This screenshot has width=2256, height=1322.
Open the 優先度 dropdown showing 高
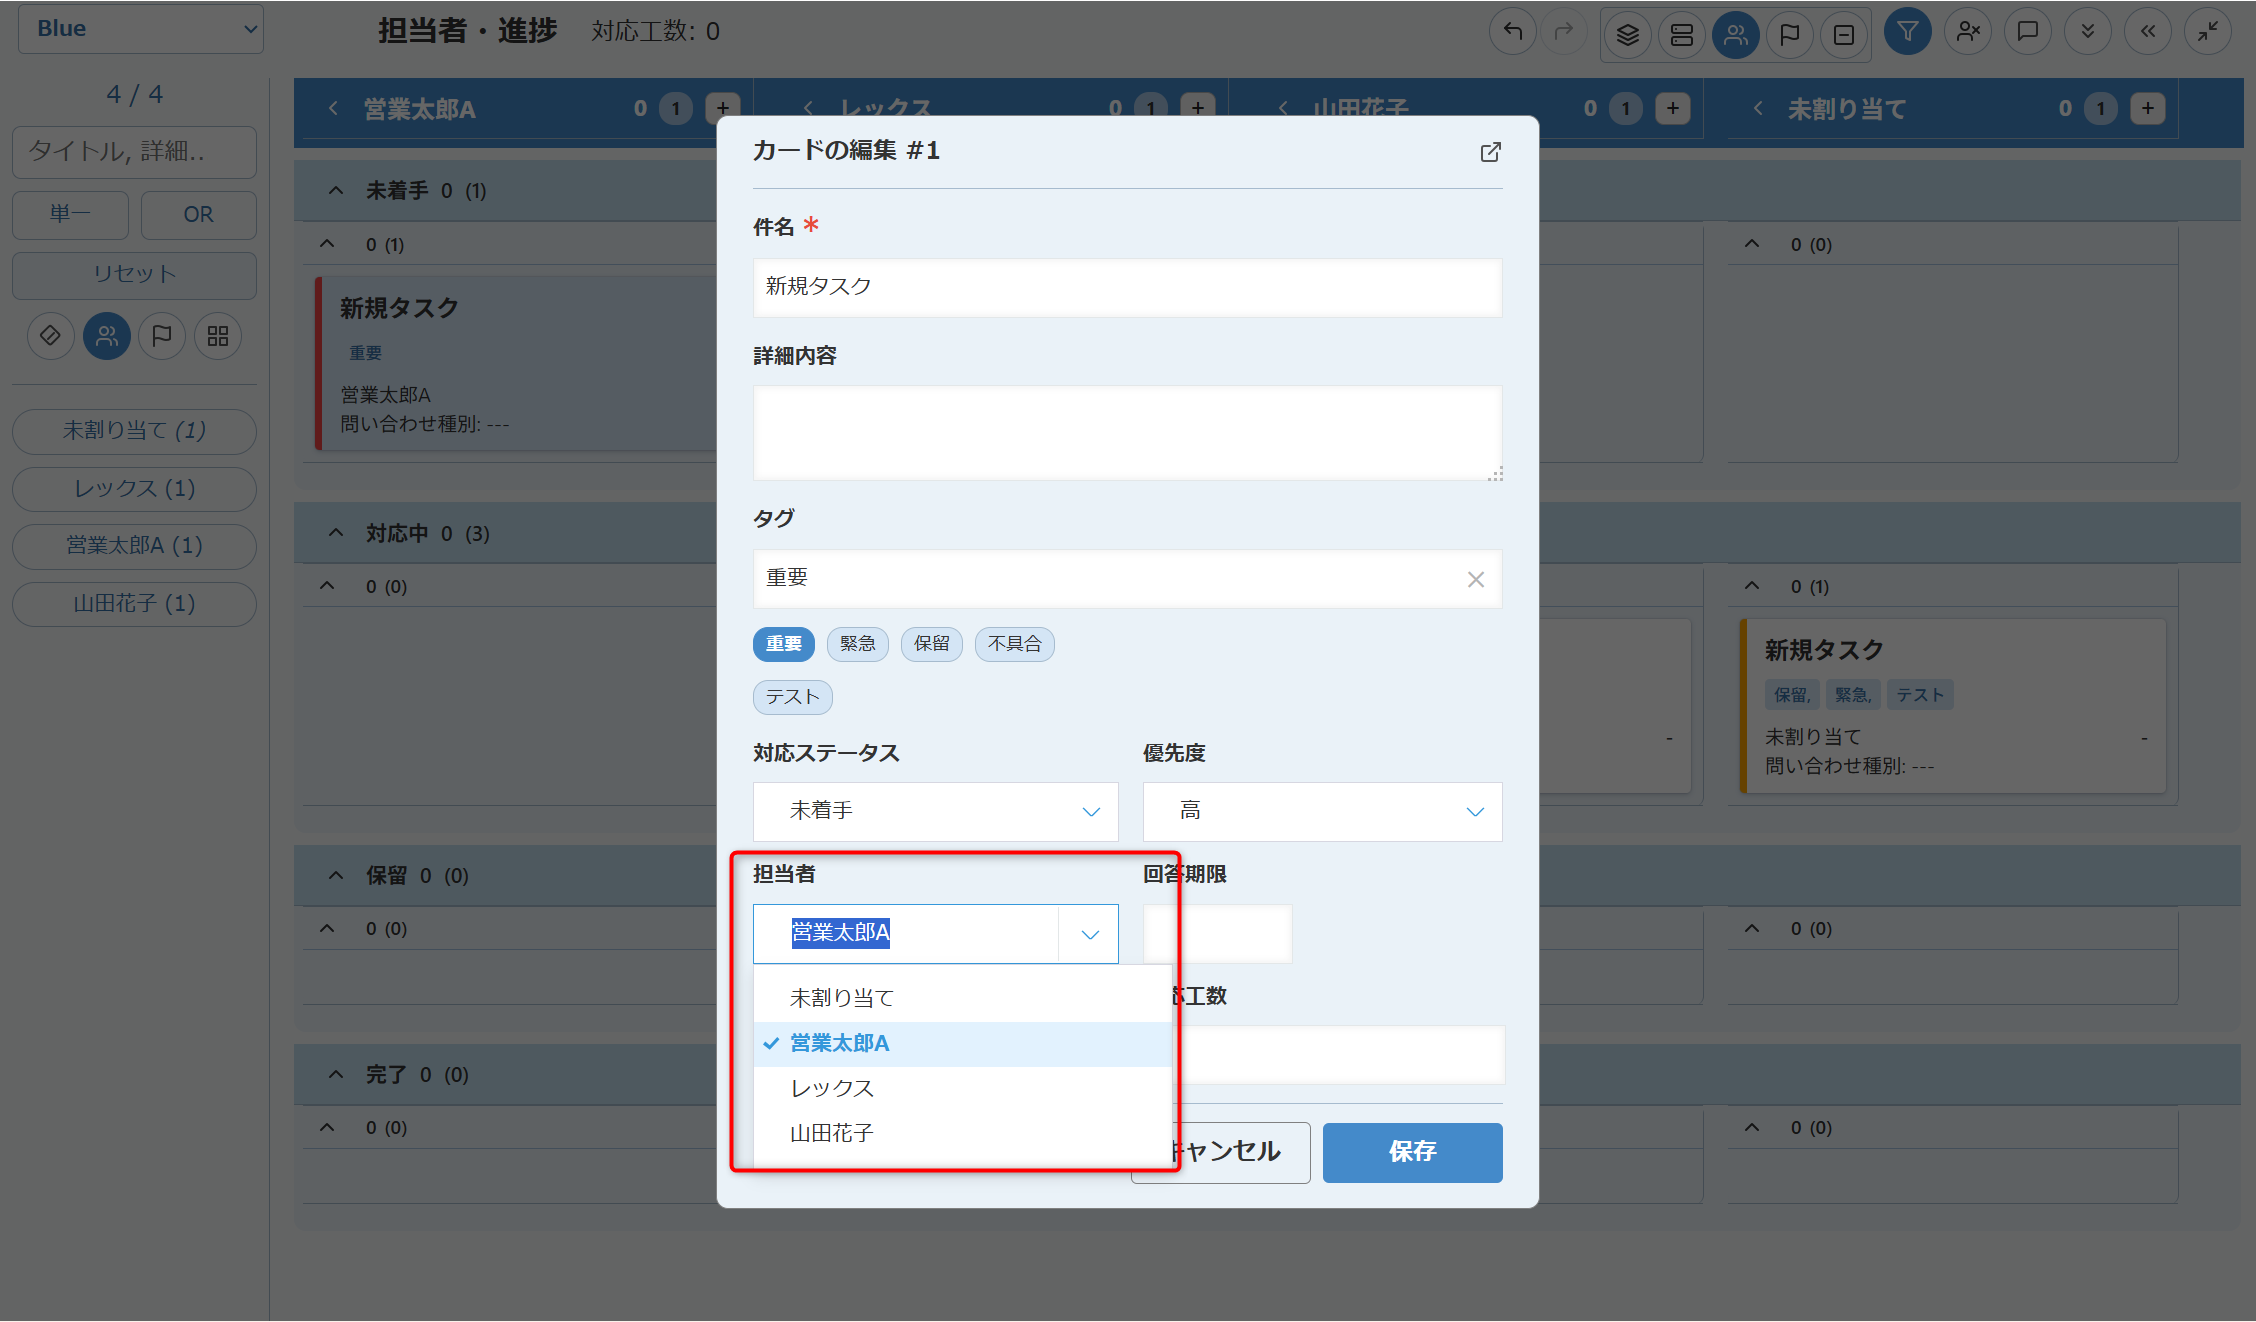1322,811
